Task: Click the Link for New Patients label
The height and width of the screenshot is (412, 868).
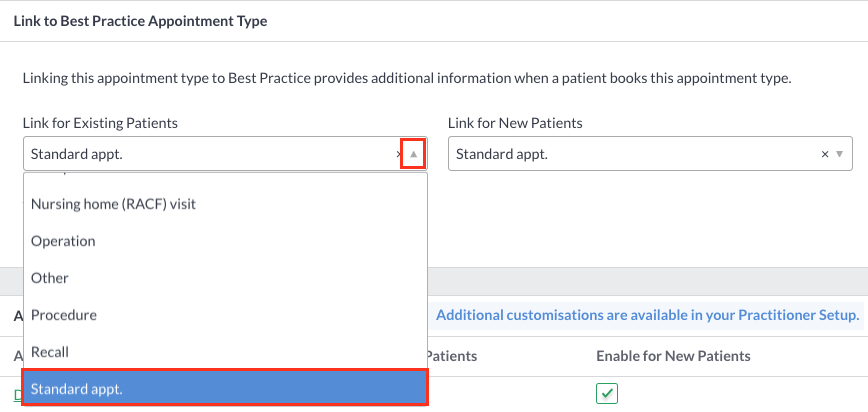Action: 515,123
